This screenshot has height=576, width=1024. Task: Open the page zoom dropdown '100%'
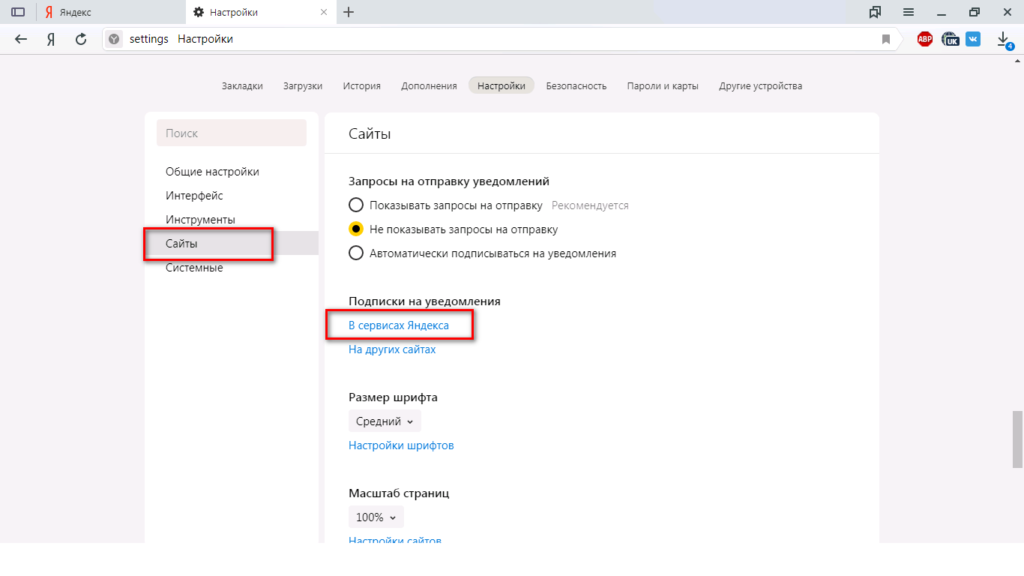[376, 517]
